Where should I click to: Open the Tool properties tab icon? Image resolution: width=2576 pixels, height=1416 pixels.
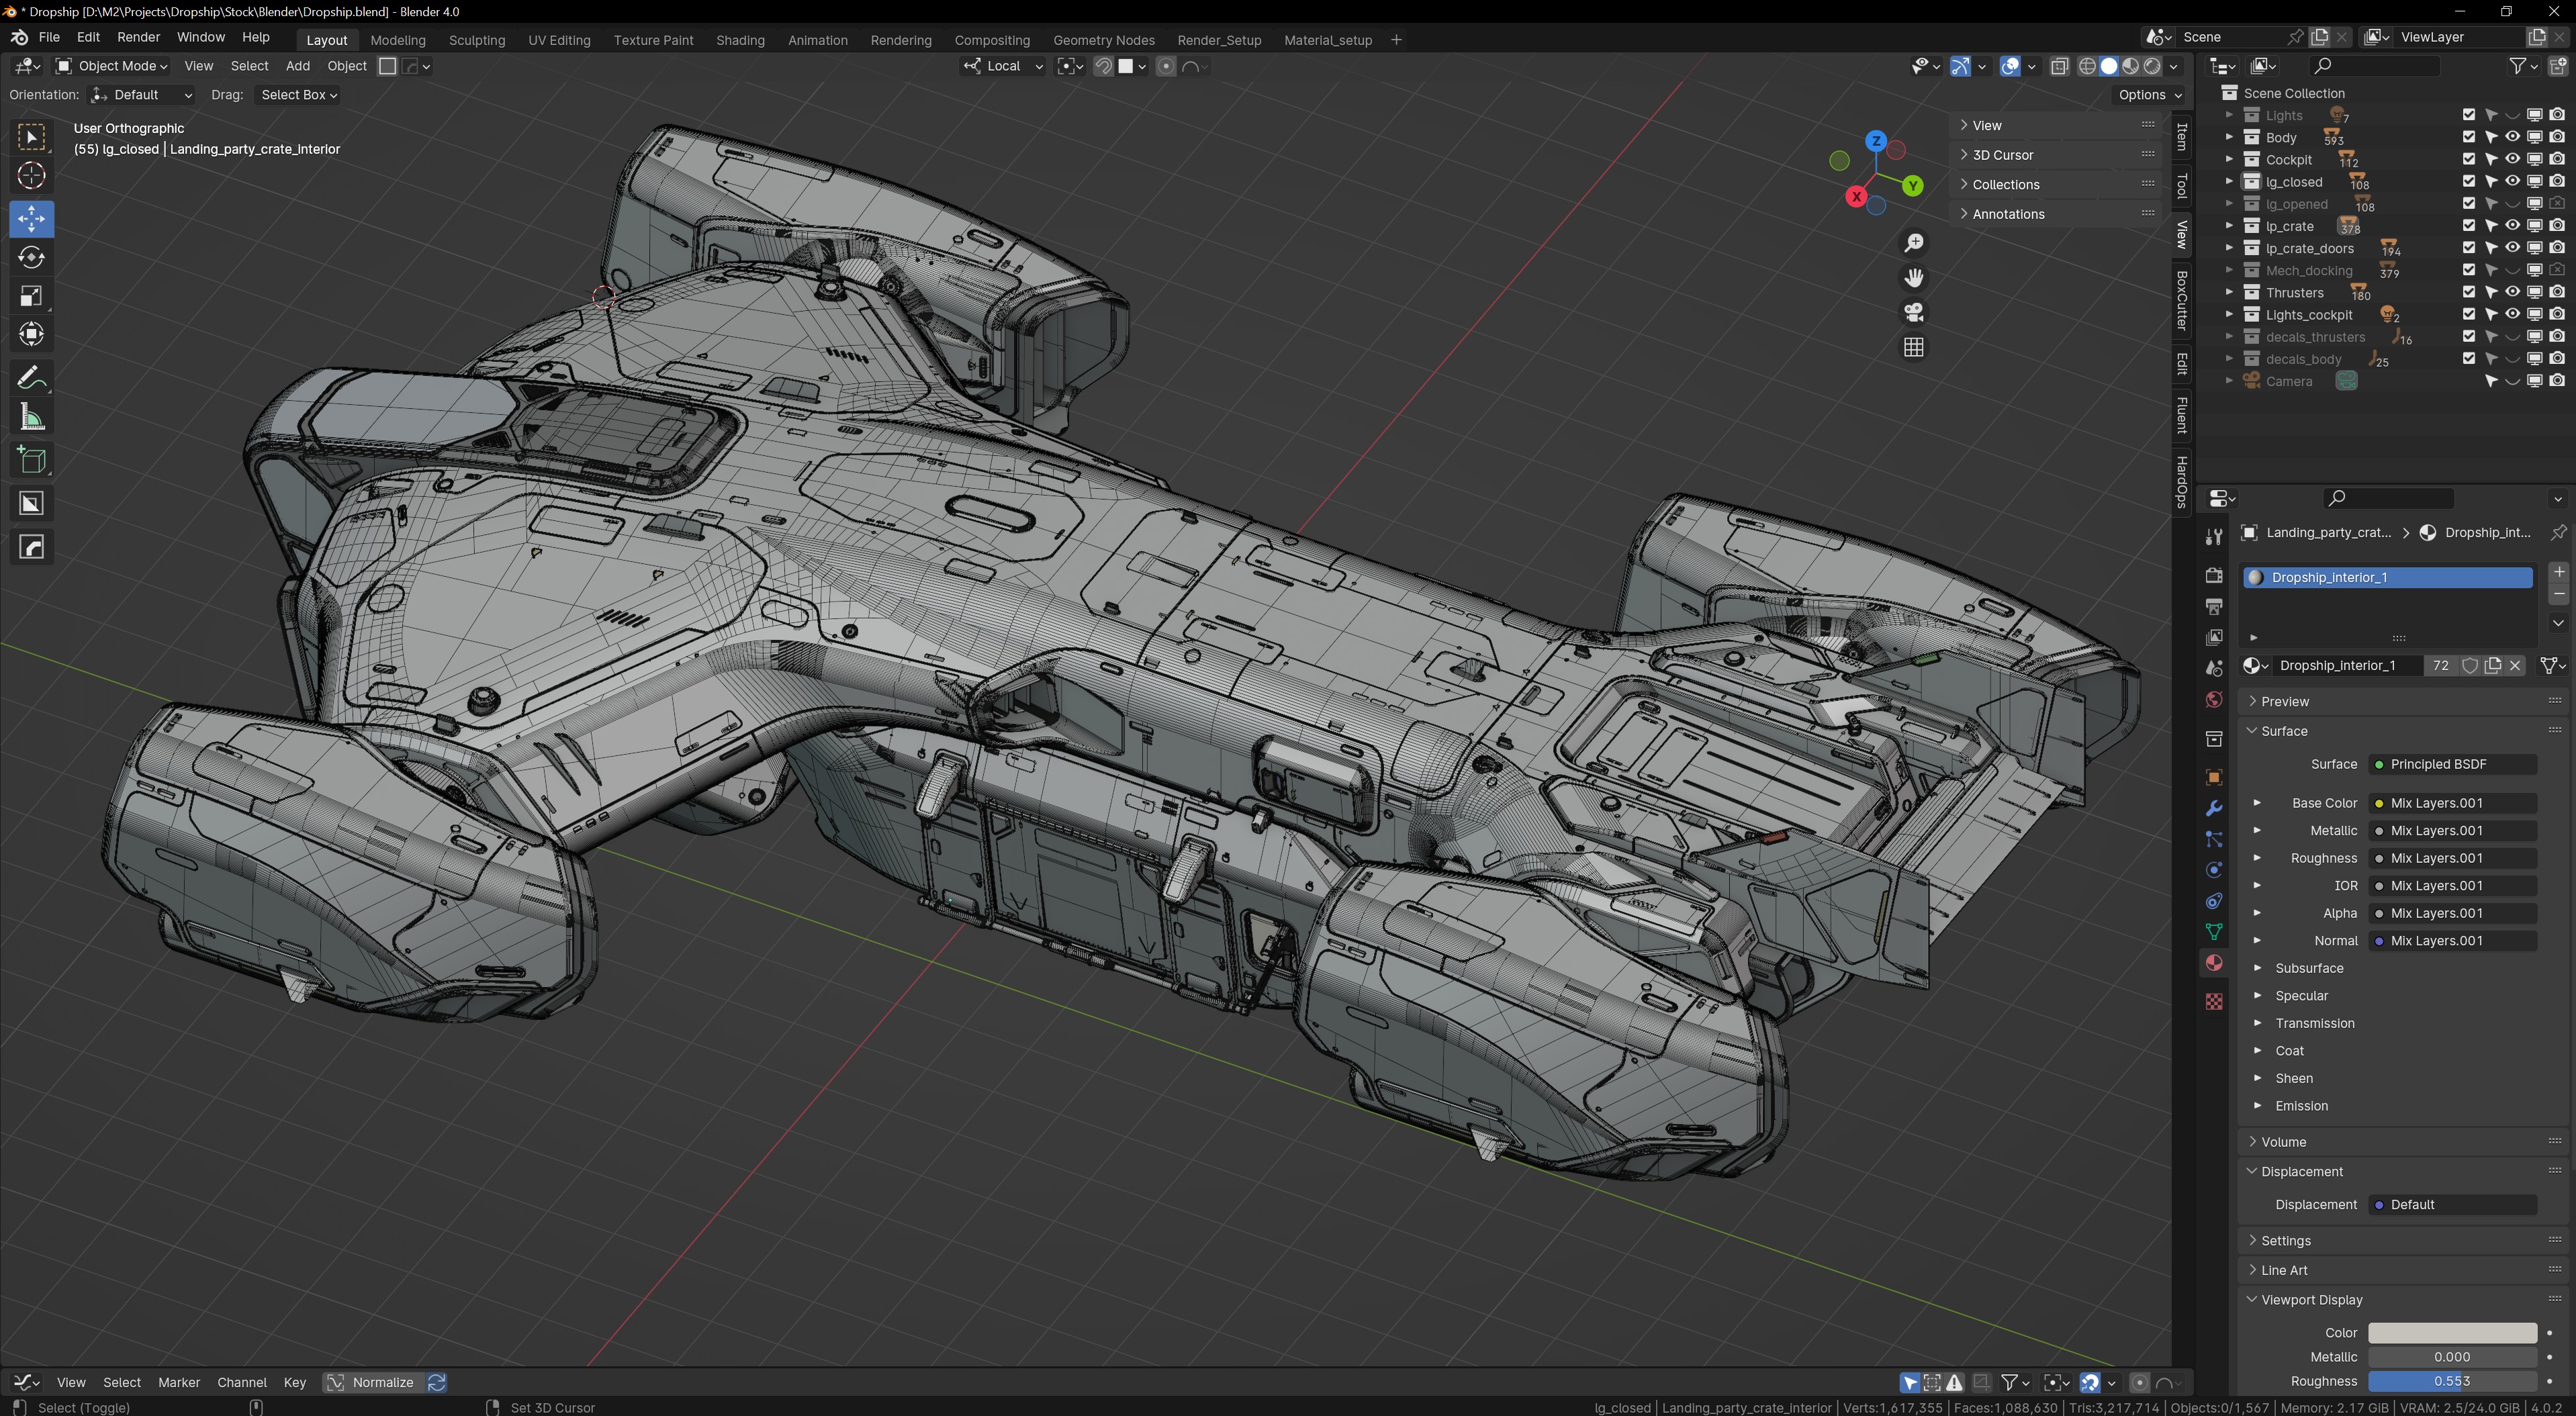[2214, 537]
